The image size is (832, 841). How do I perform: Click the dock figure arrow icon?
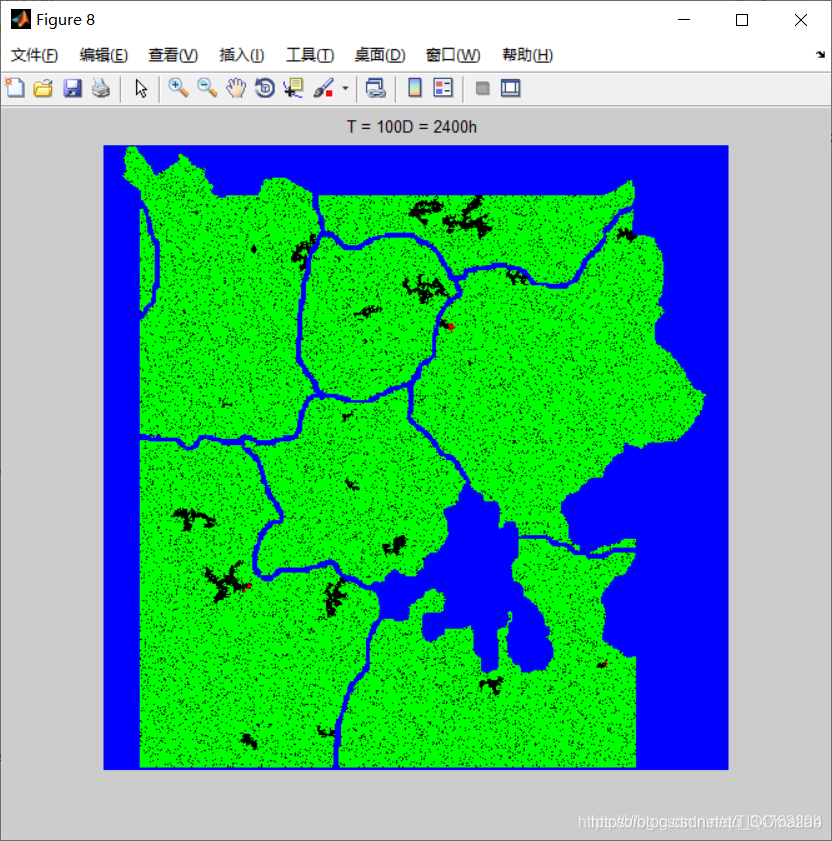(820, 55)
